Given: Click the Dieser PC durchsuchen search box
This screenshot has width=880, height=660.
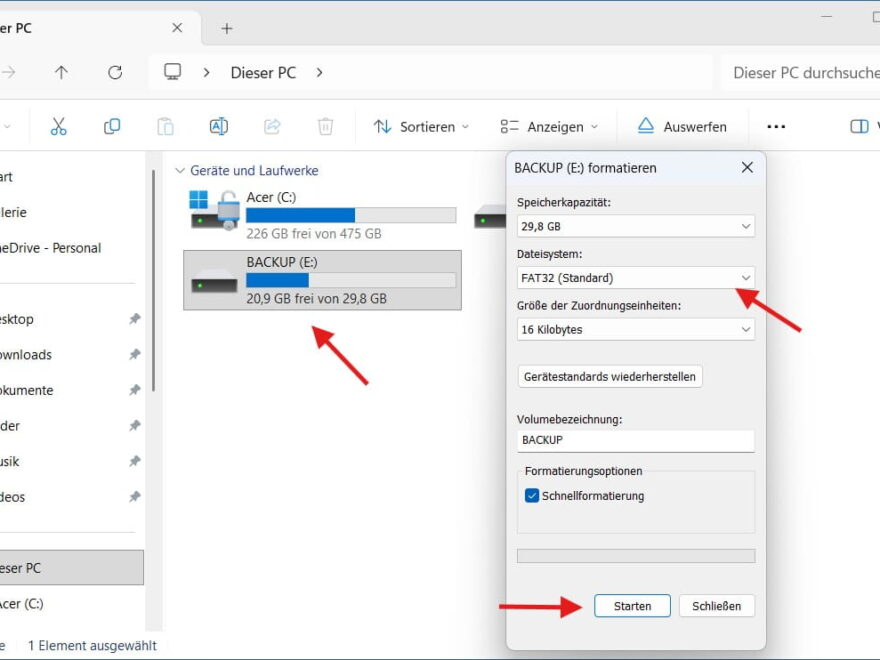Looking at the screenshot, I should 800,72.
